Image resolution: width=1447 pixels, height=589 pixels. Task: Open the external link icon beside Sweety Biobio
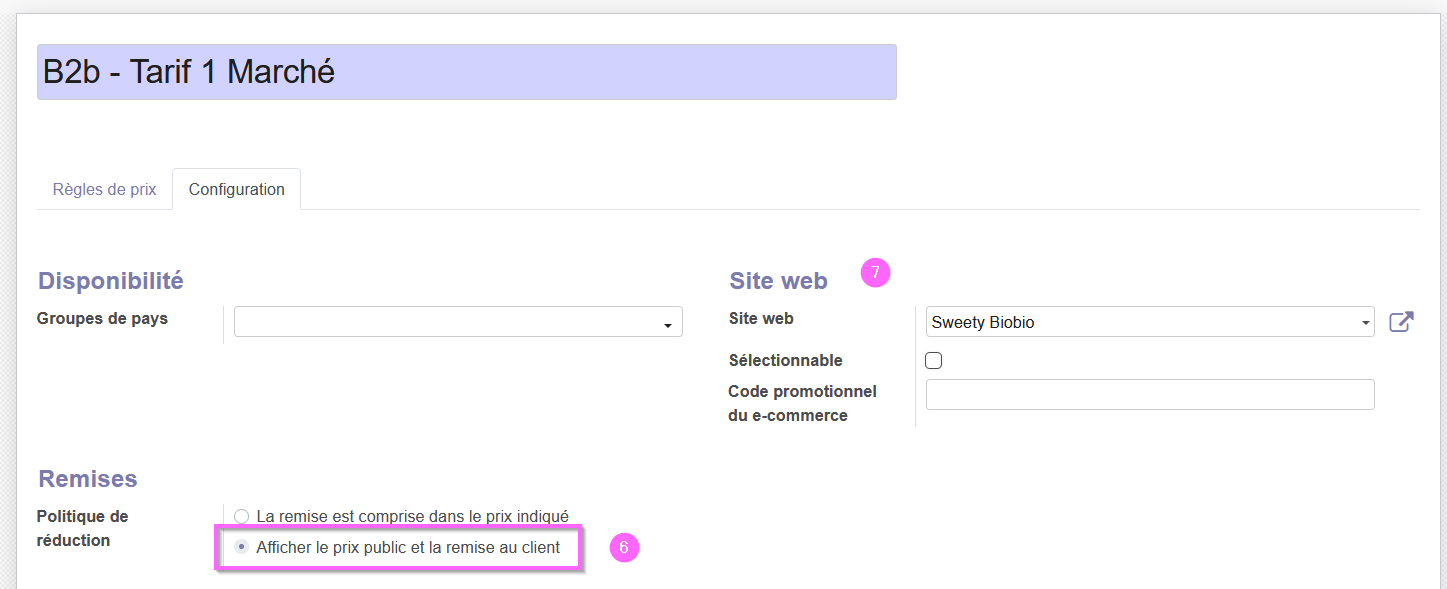click(x=1401, y=322)
